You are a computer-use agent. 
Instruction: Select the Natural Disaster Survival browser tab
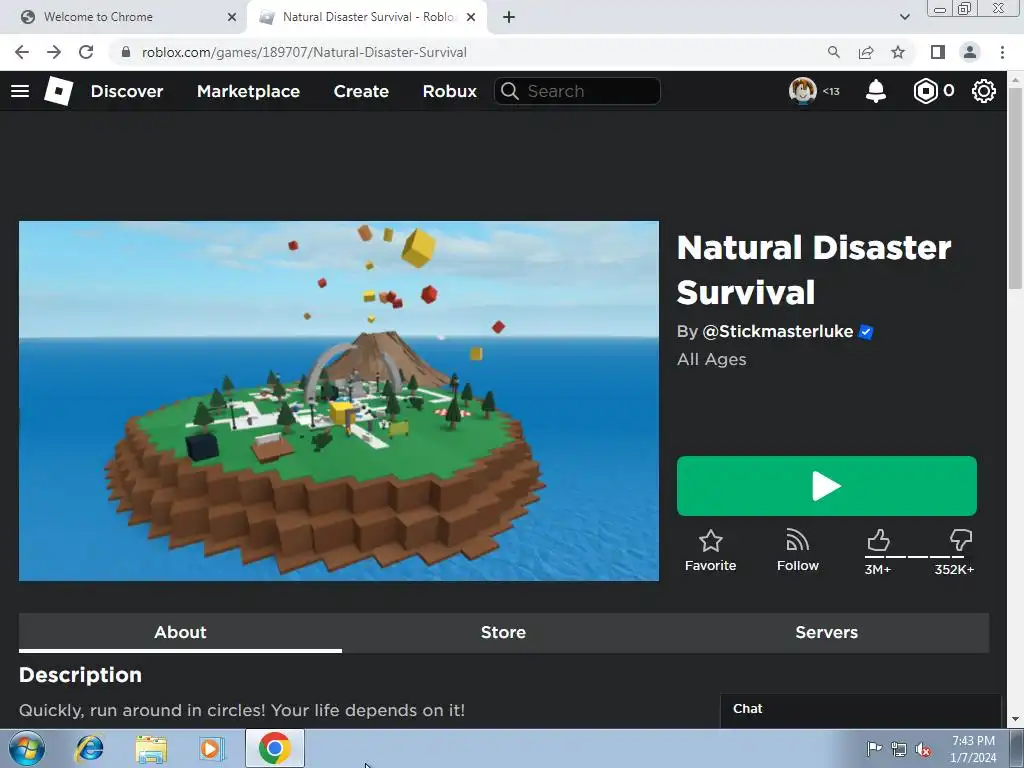tap(367, 17)
